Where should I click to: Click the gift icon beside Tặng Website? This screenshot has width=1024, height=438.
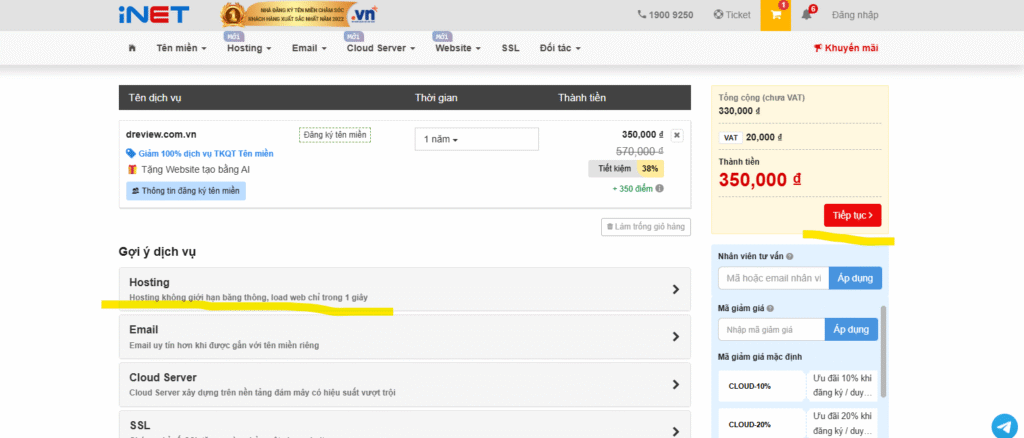click(x=132, y=170)
